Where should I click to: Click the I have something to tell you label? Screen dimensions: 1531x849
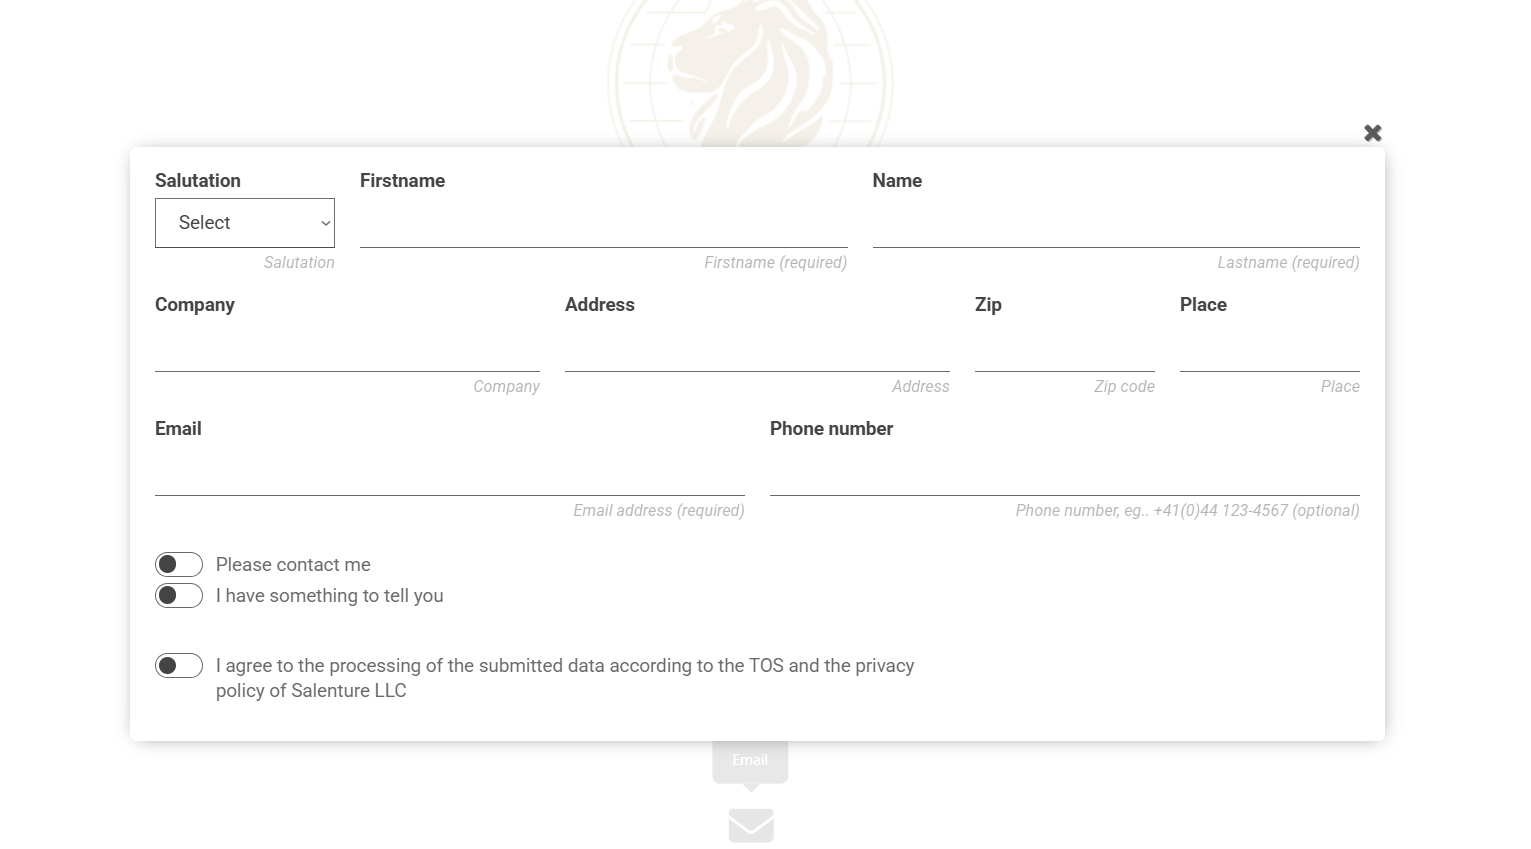click(329, 596)
